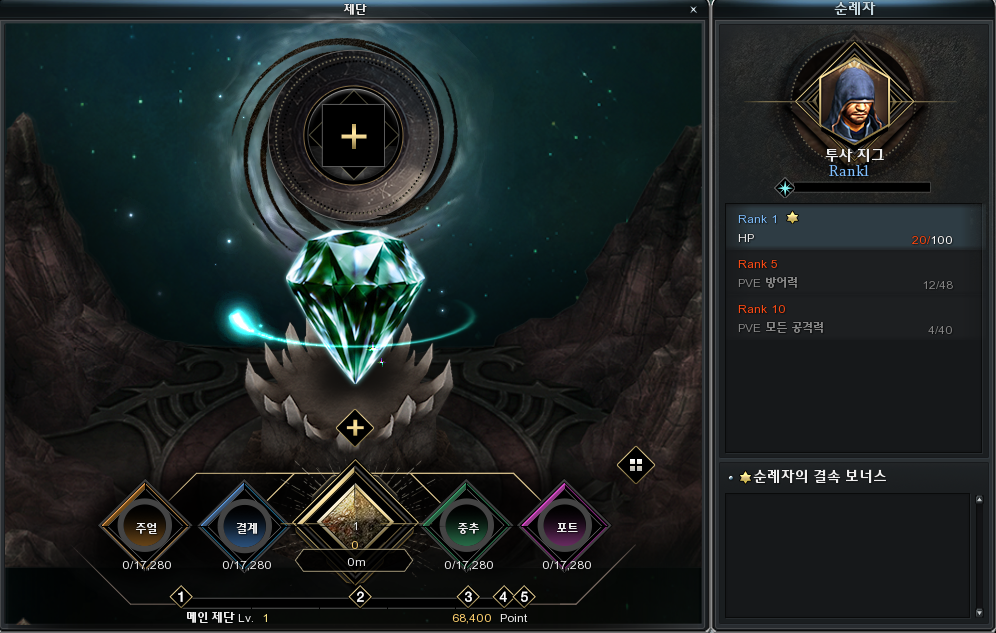Select the orange 주얼 altar diamond
Viewport: 996px width, 633px height.
tap(146, 526)
